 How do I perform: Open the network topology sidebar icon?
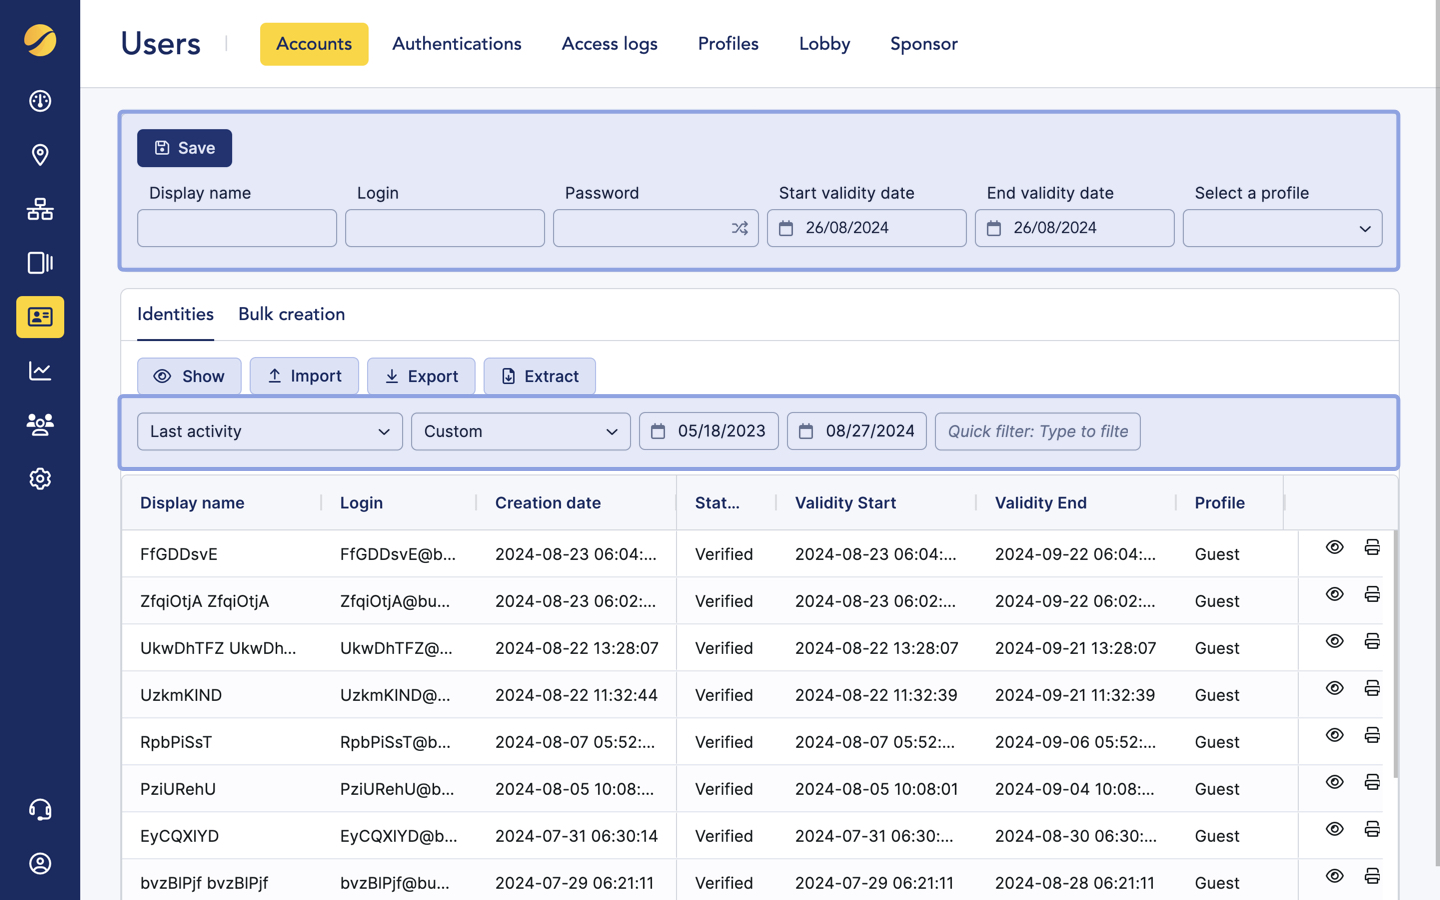[40, 209]
